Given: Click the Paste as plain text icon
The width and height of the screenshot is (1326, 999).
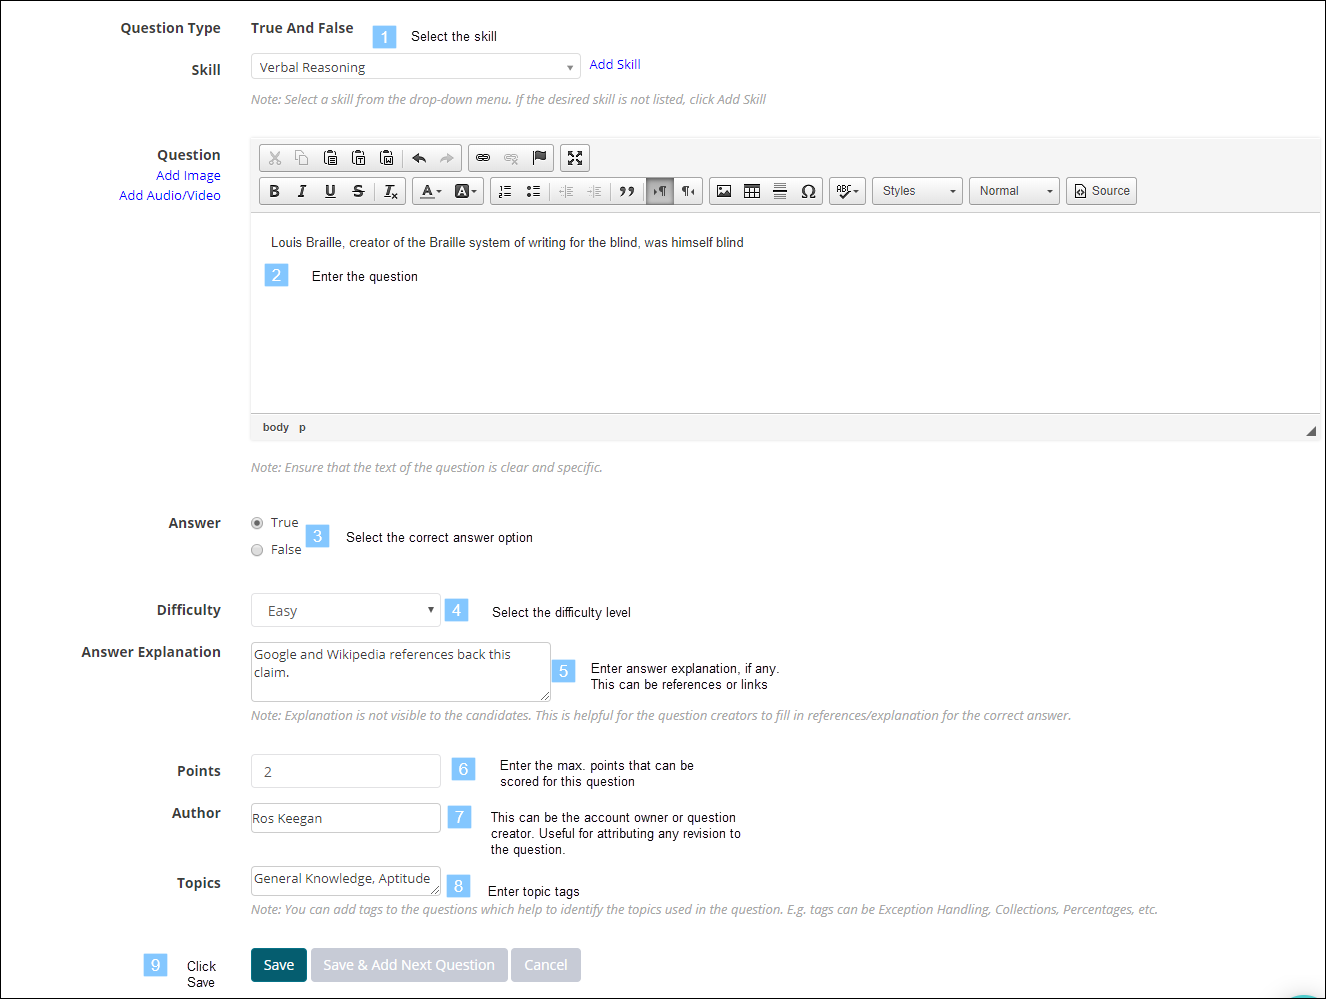Looking at the screenshot, I should coord(358,158).
